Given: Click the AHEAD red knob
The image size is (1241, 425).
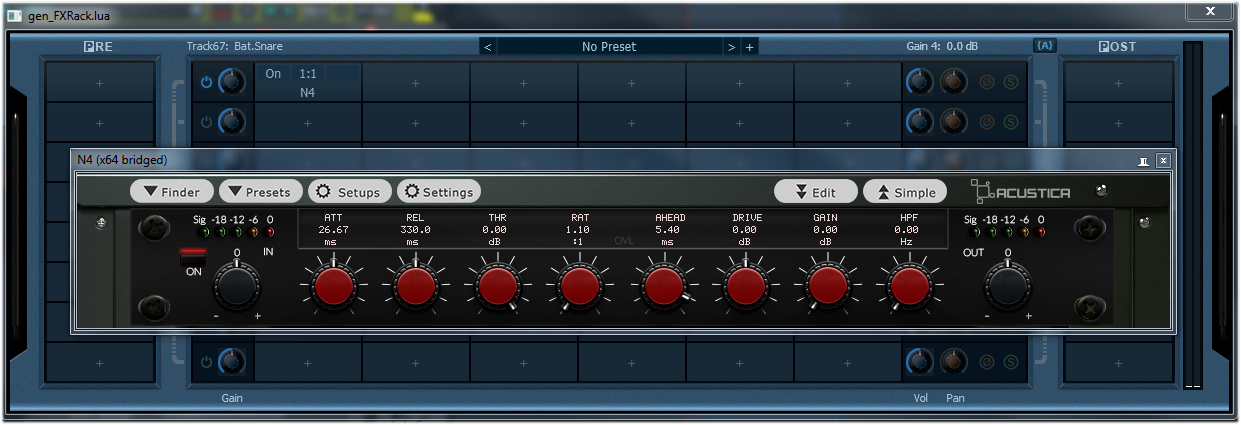Looking at the screenshot, I should pos(662,287).
